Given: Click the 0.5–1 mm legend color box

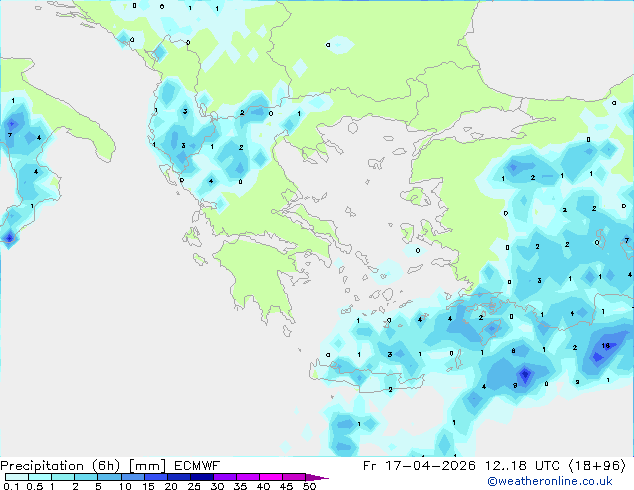Looking at the screenshot, I should (40, 477).
